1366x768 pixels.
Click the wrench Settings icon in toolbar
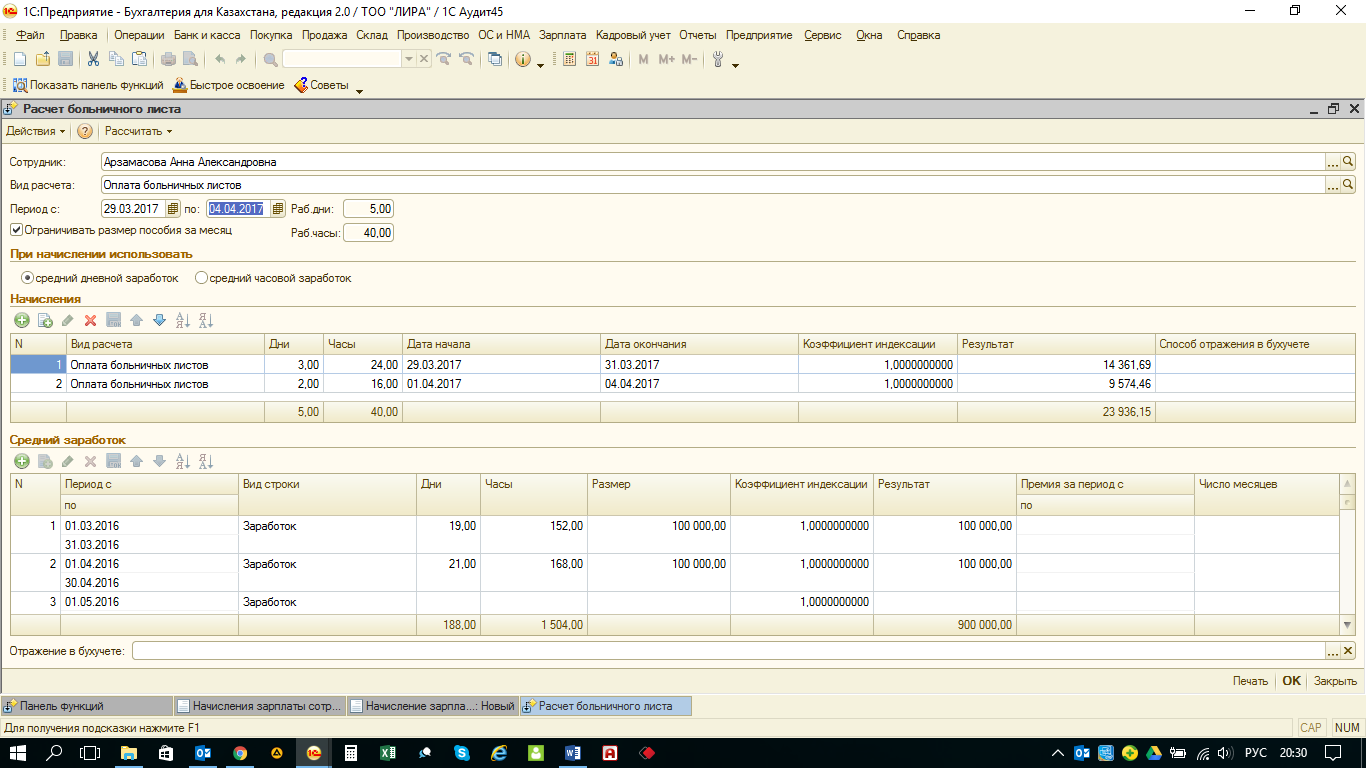718,59
